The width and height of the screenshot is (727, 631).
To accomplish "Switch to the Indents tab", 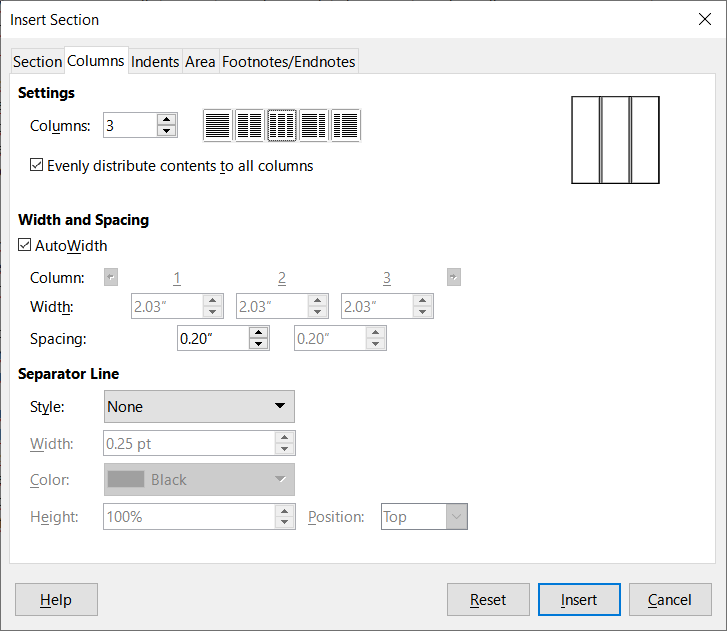I will click(x=155, y=61).
